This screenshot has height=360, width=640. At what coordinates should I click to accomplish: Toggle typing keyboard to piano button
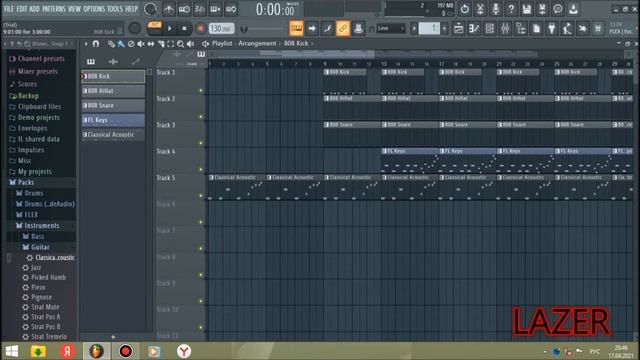pyautogui.click(x=296, y=28)
